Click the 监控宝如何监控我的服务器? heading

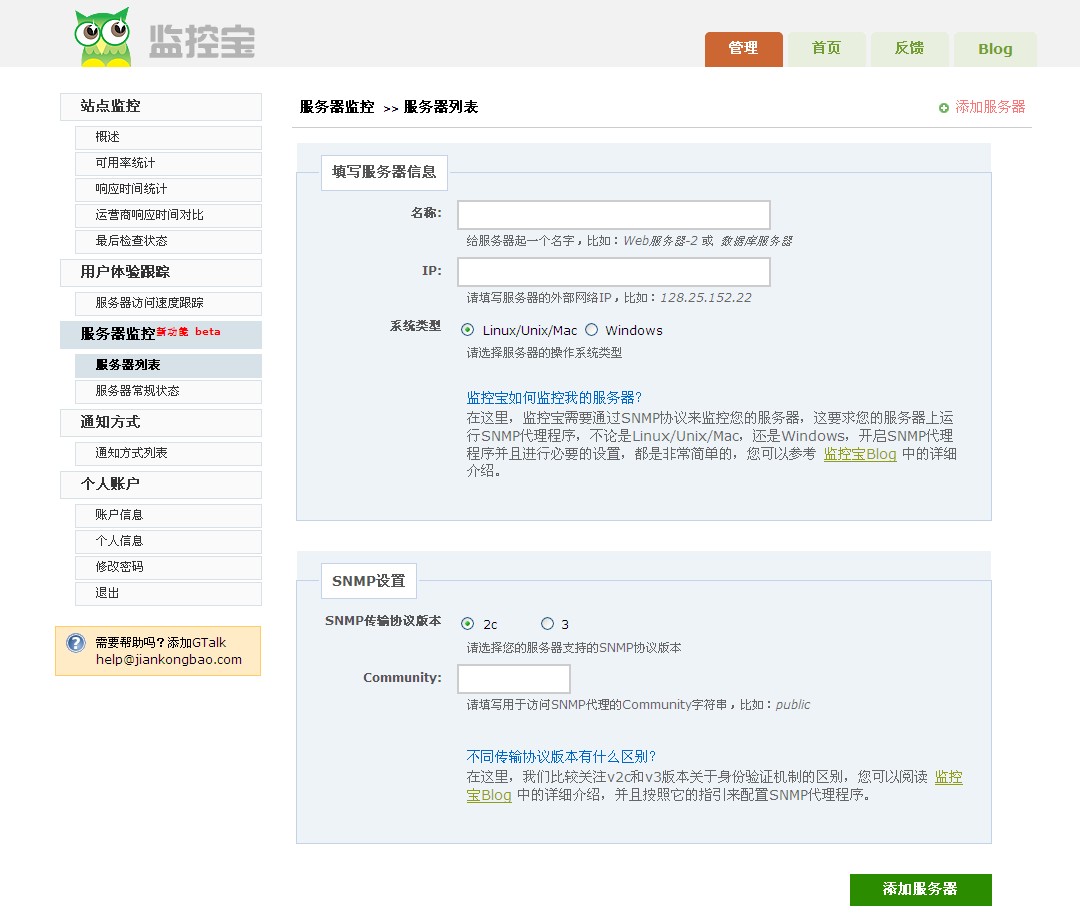point(554,398)
